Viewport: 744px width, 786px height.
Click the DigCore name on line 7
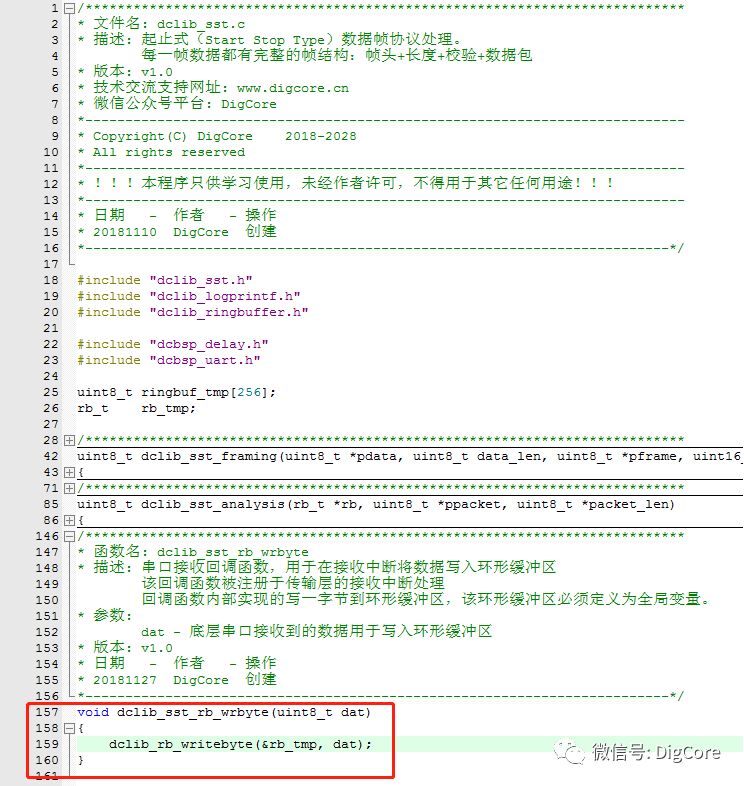pos(249,104)
